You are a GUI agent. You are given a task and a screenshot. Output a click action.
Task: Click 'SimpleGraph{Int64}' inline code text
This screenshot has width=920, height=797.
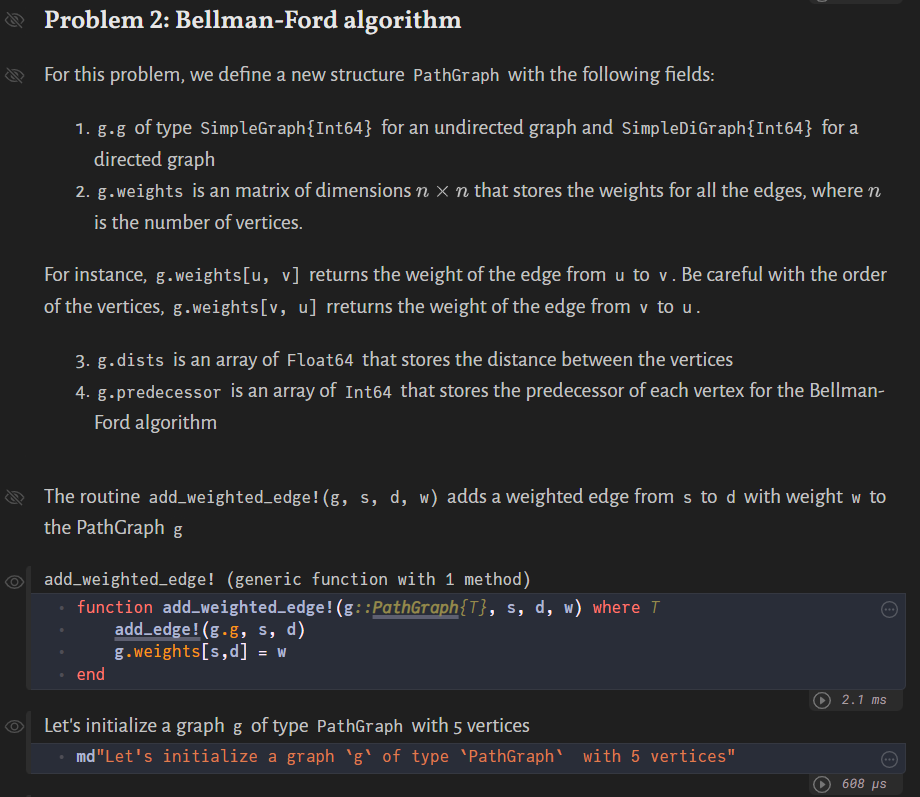(x=286, y=129)
